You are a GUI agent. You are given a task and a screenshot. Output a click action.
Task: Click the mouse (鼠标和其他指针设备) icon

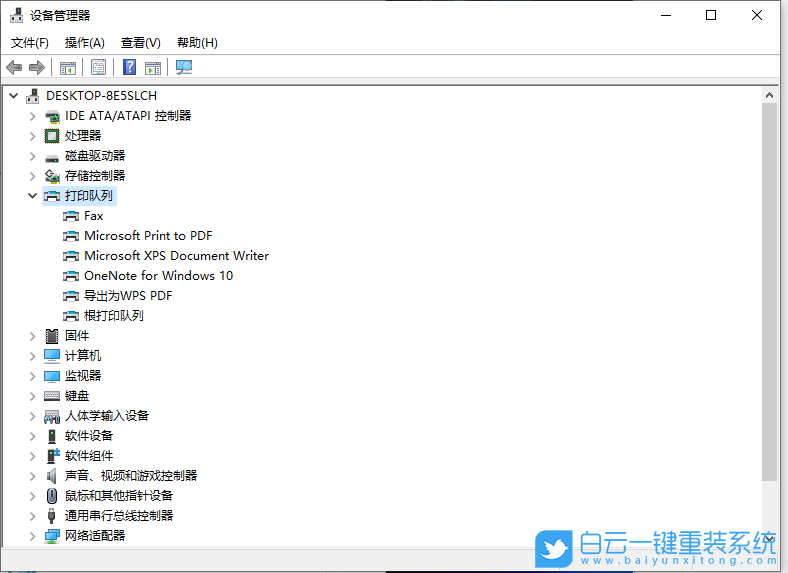52,496
